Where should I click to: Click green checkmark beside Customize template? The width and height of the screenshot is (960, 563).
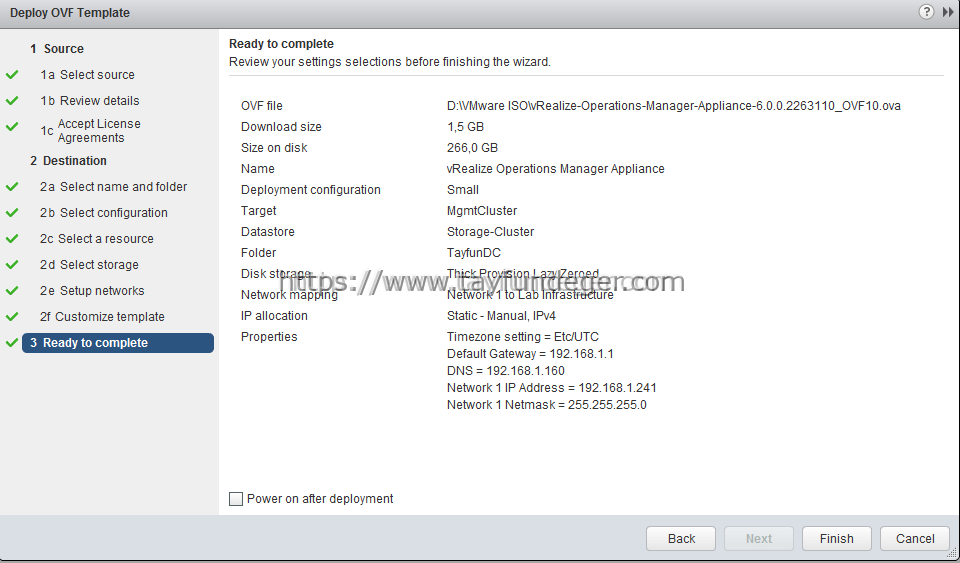[12, 317]
